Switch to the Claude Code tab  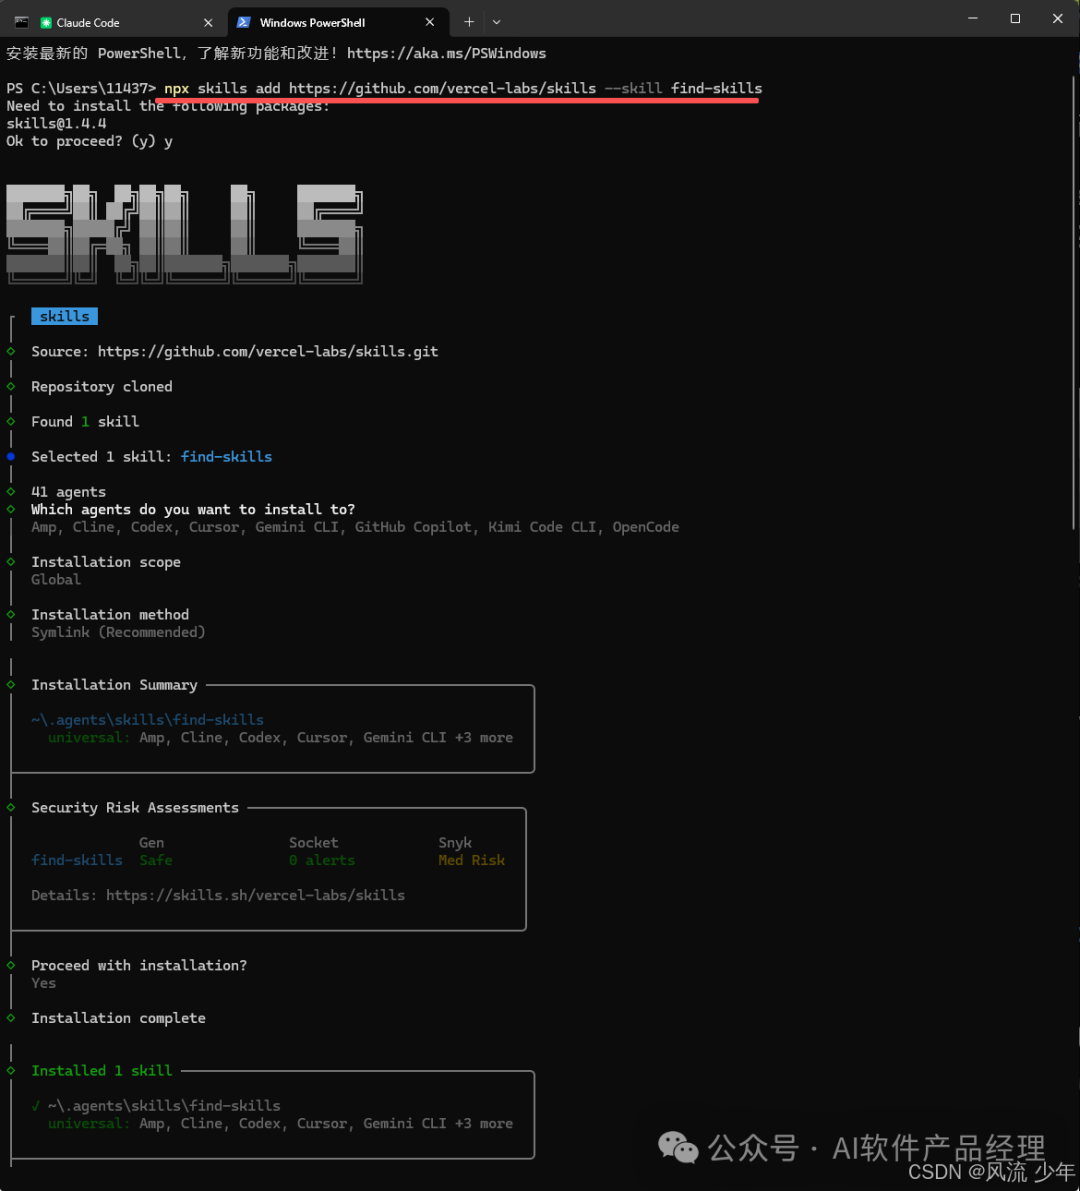[x=110, y=21]
